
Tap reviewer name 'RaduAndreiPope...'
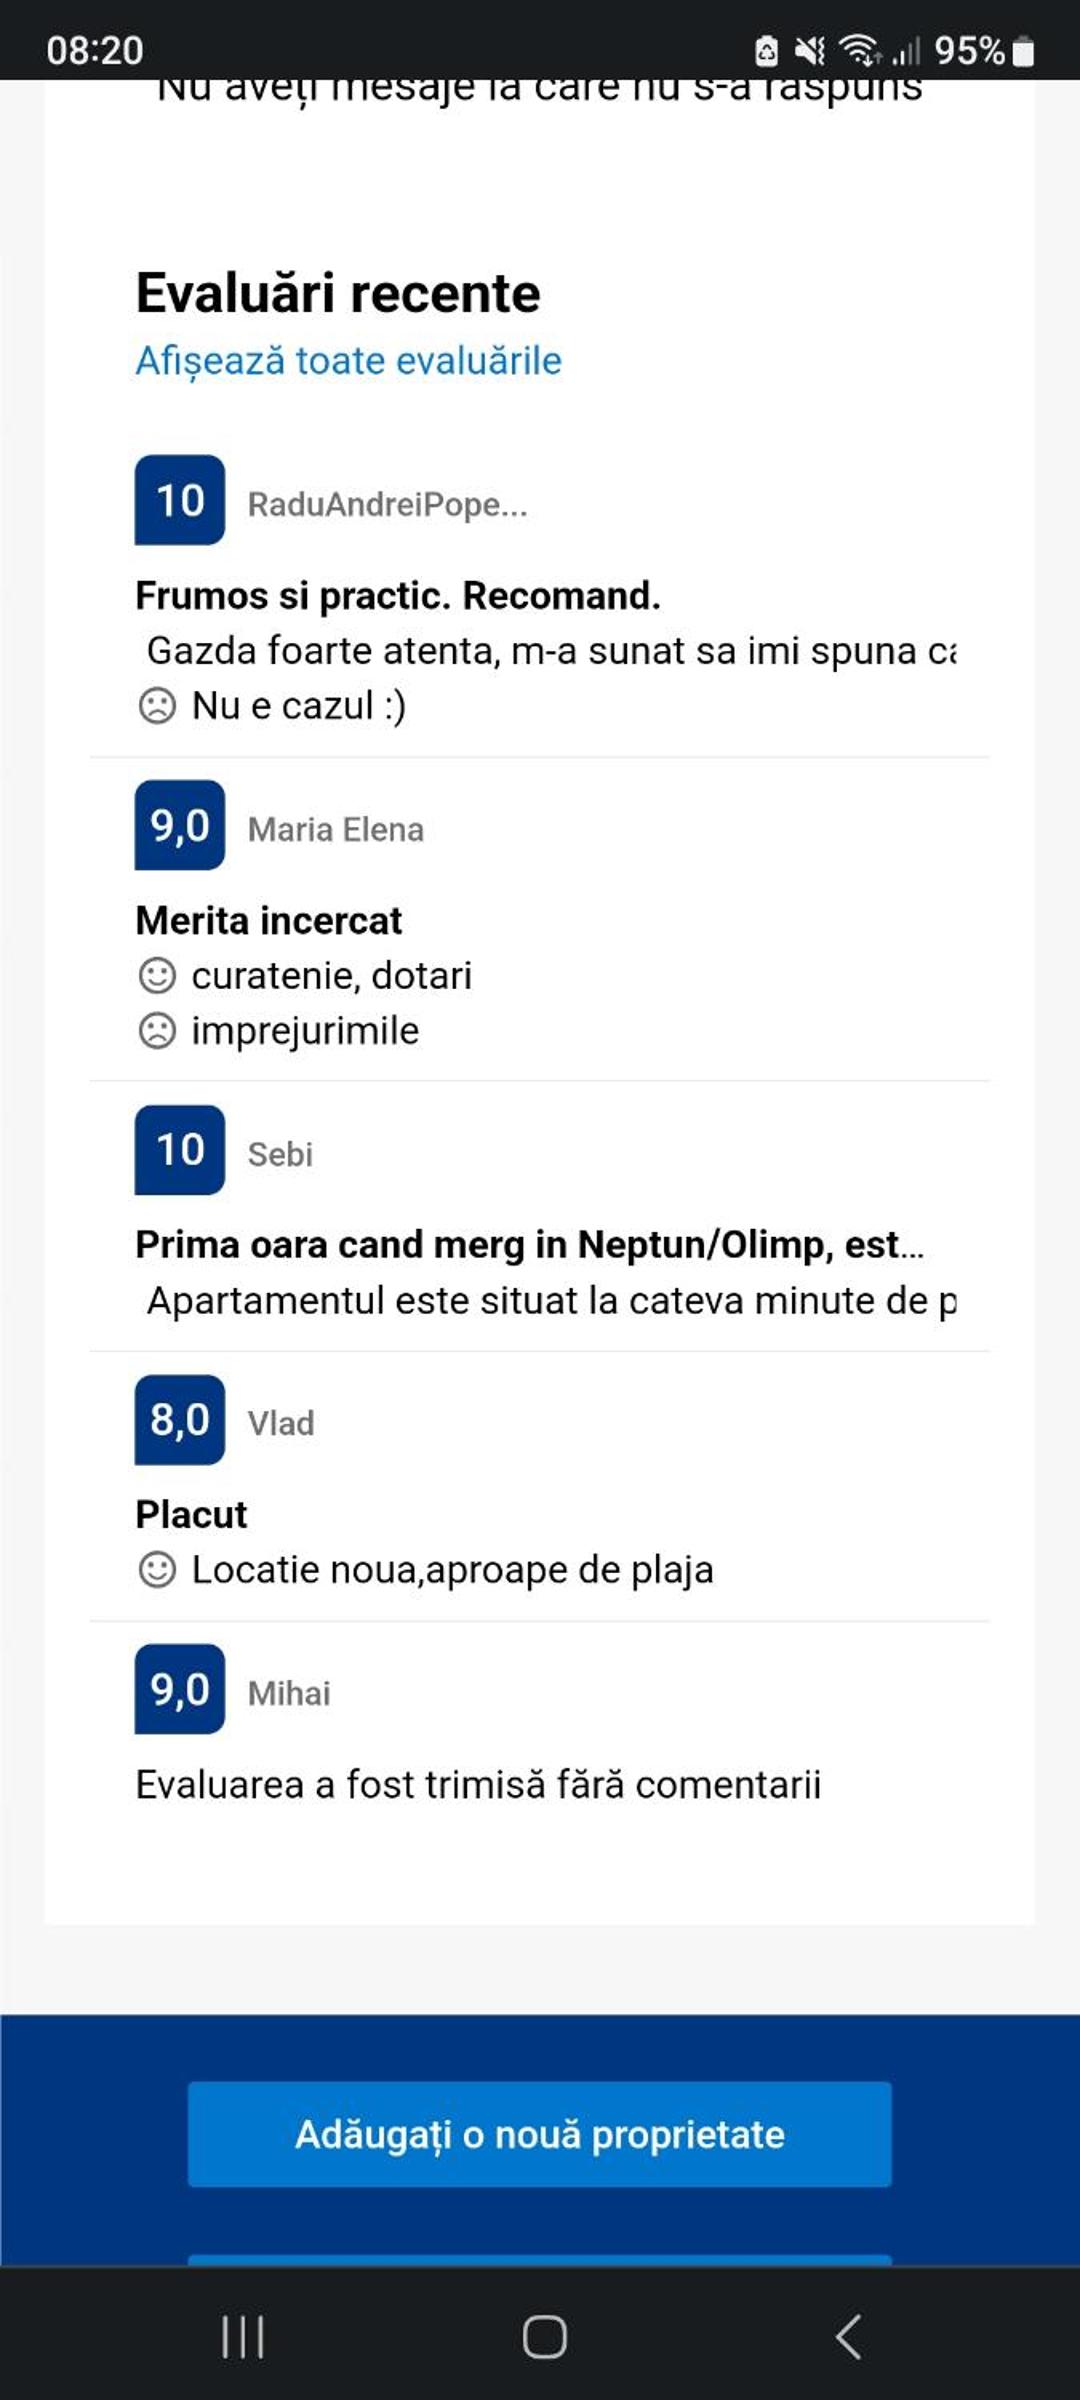(387, 504)
